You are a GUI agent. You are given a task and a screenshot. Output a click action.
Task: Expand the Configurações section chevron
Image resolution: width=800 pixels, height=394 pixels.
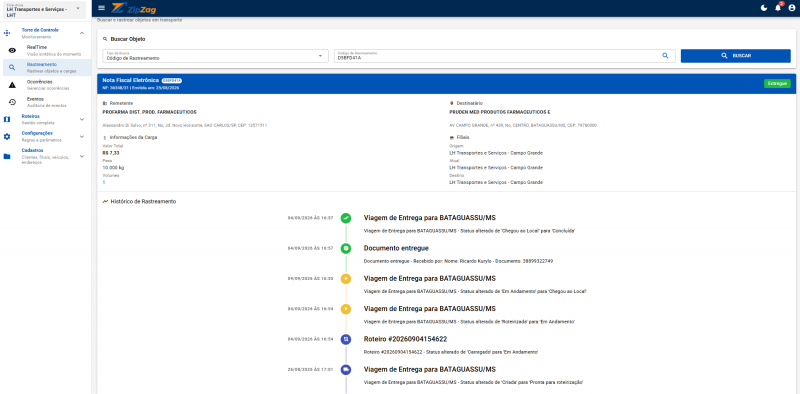click(82, 136)
